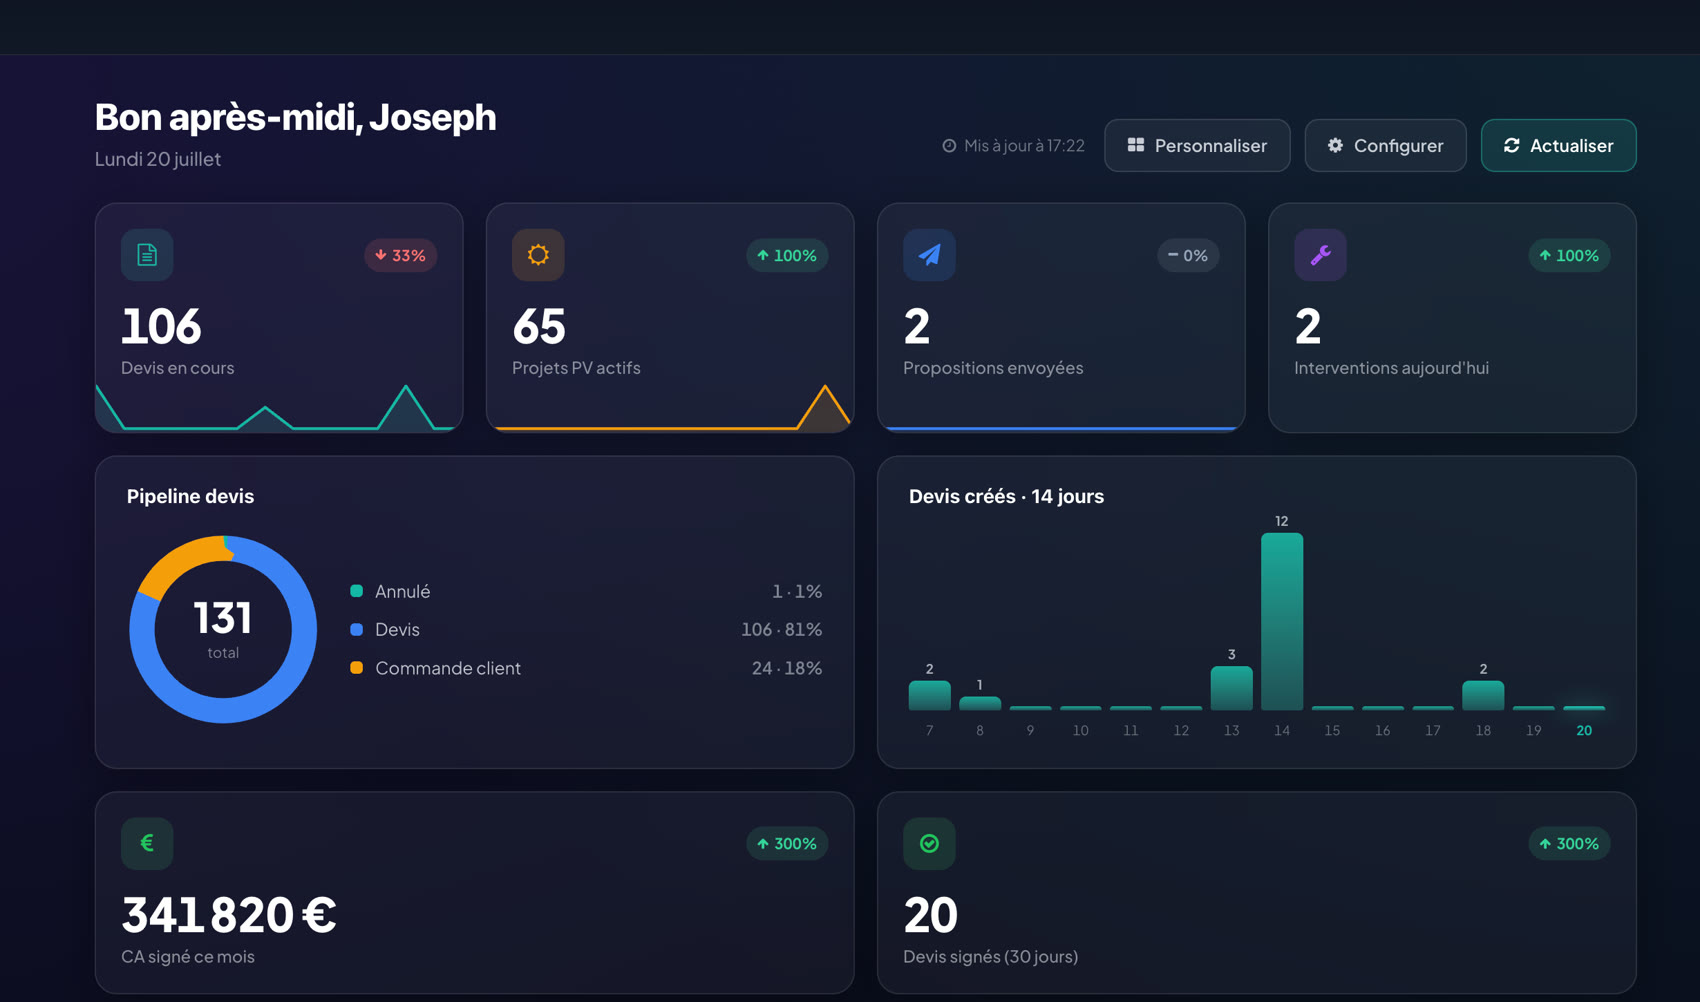Click the wrench icon on Interventions aujourd'hui card
This screenshot has width=1700, height=1002.
(1320, 255)
